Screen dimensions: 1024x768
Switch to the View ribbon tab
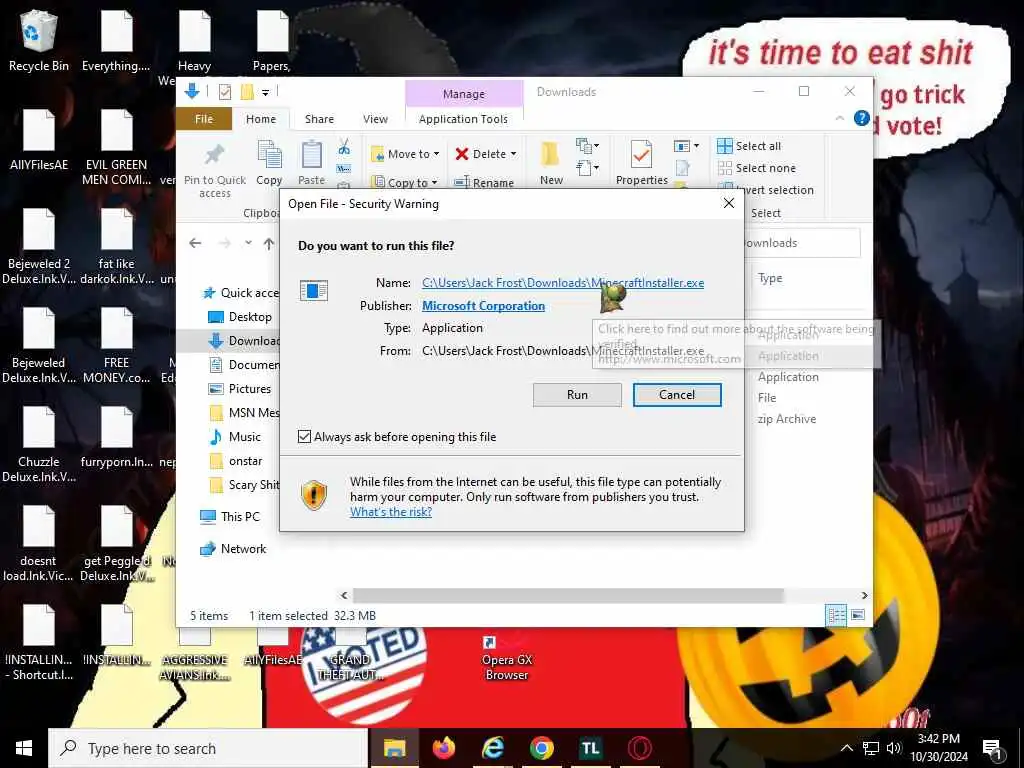[x=375, y=119]
